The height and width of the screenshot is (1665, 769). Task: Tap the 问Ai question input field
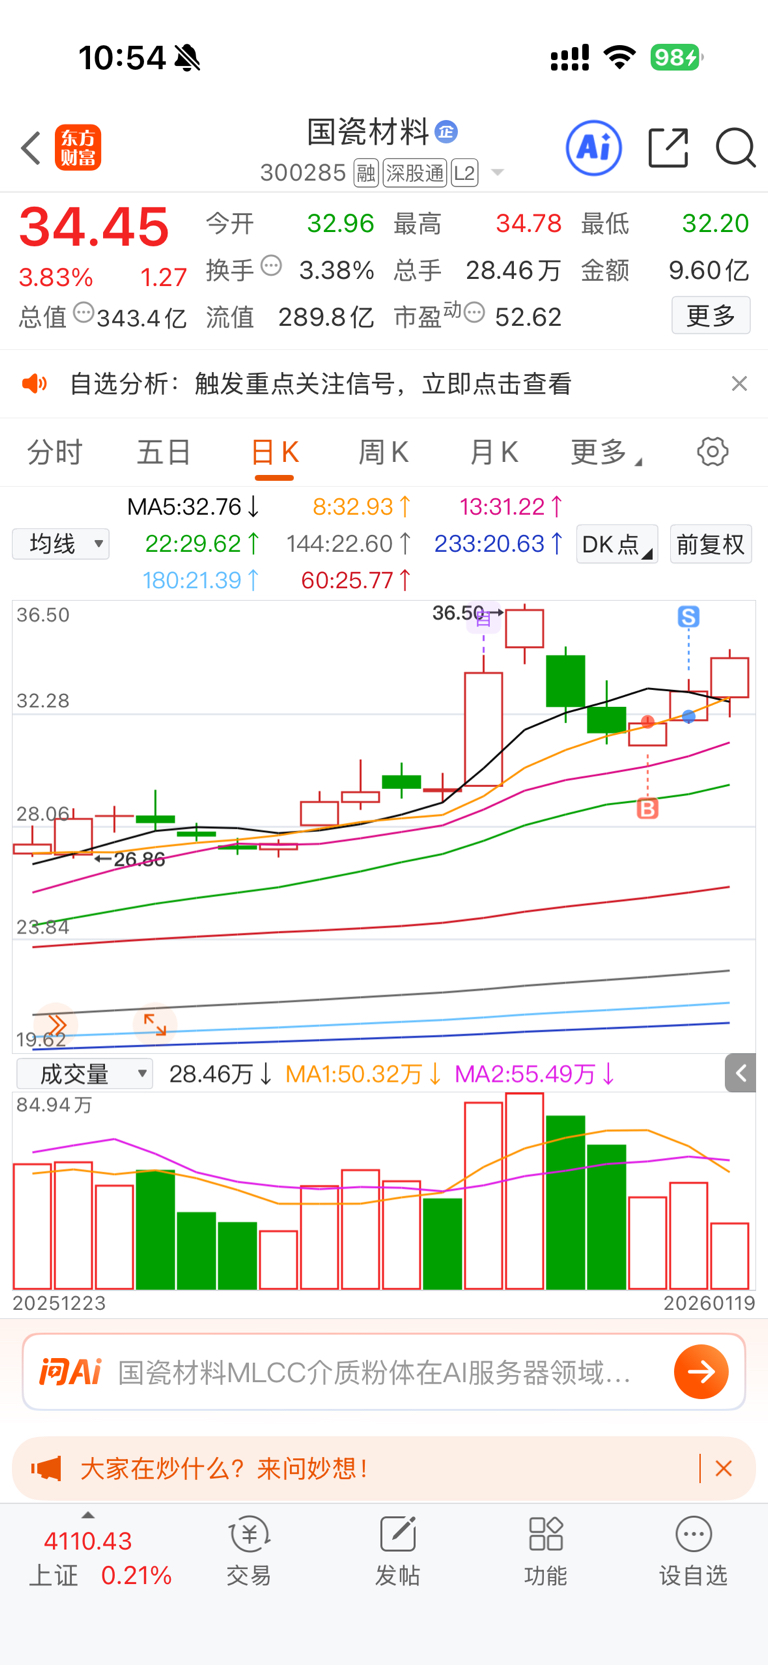pyautogui.click(x=375, y=1372)
